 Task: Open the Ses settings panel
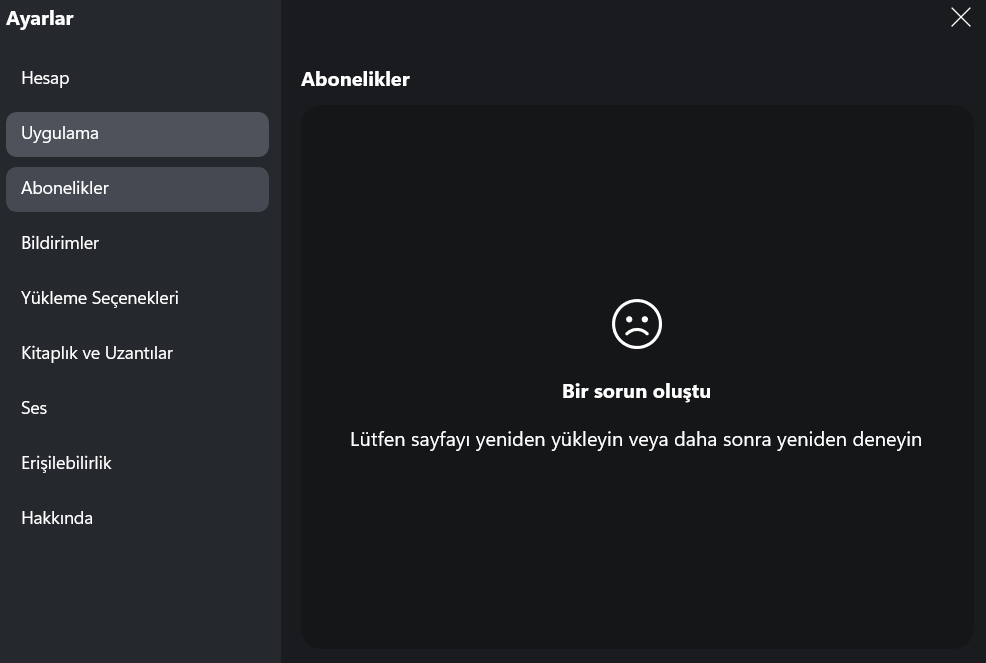(34, 408)
